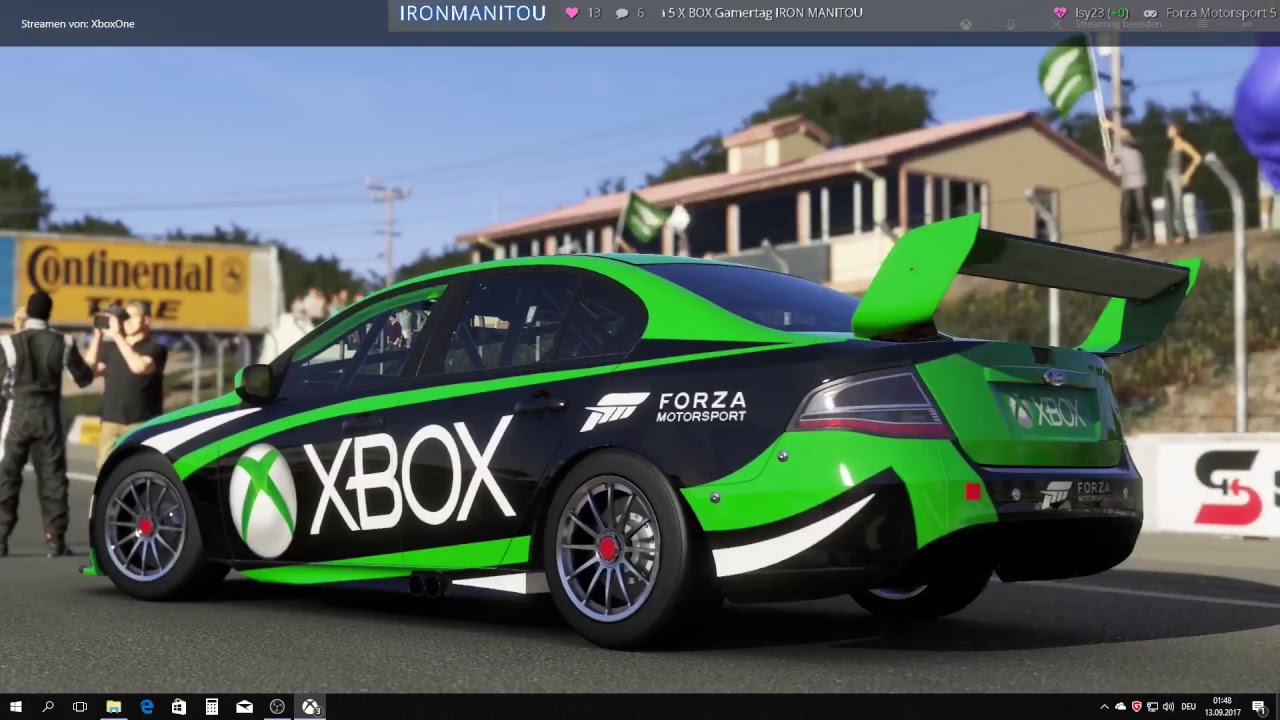Click the pink heart likes icon
Image resolution: width=1280 pixels, height=720 pixels.
[x=572, y=13]
